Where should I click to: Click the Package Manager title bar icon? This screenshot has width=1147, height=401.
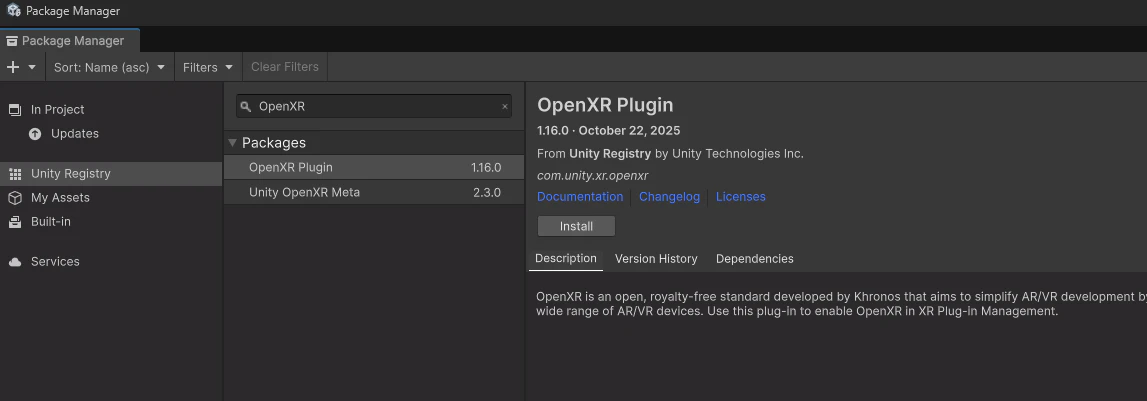(13, 10)
